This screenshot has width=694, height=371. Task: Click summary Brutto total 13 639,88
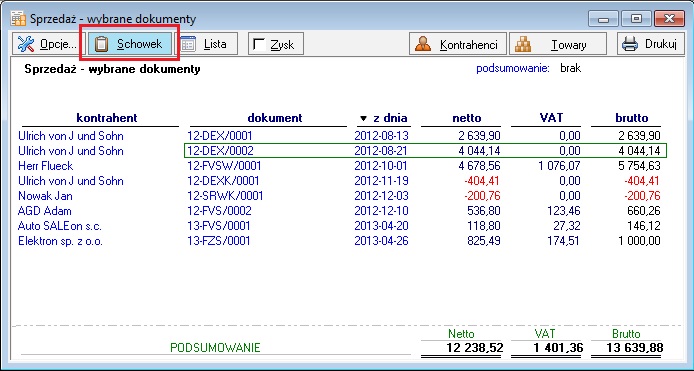click(x=635, y=348)
